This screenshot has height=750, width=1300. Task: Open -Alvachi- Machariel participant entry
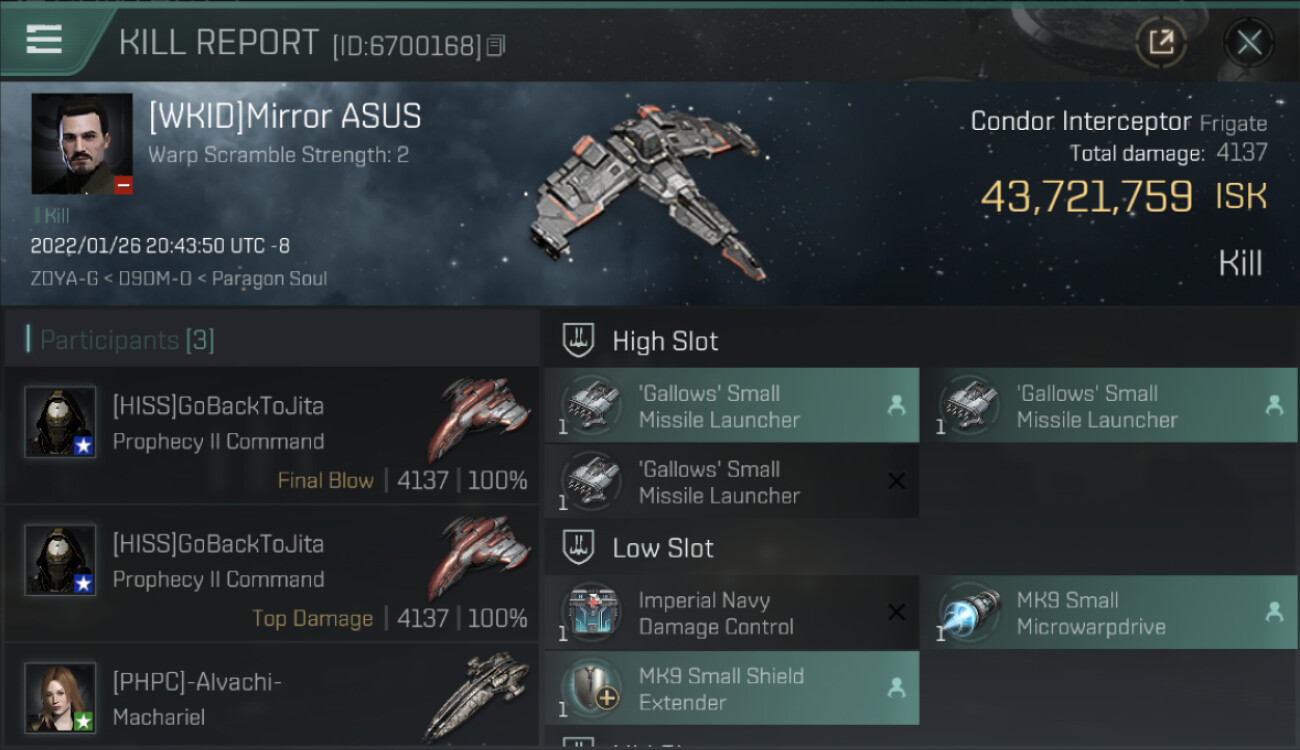point(272,695)
